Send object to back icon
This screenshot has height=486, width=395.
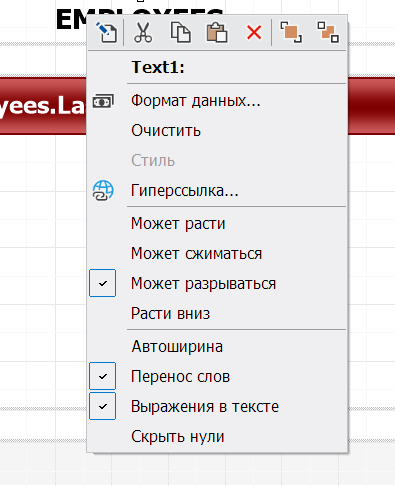pyautogui.click(x=328, y=32)
